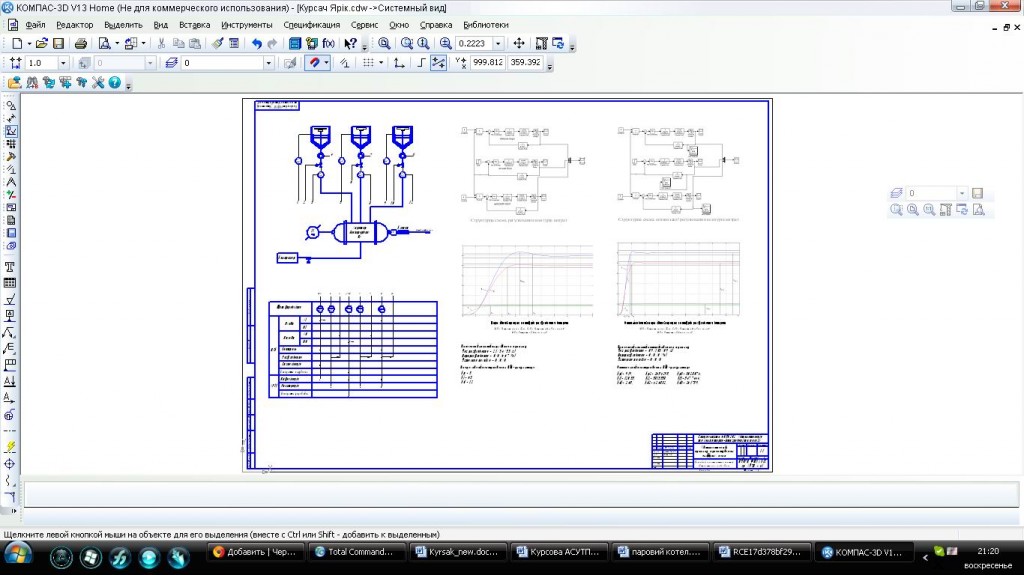Switch to Kyrsak_new.doc taskbar button
The image size is (1024, 575).
tap(457, 552)
